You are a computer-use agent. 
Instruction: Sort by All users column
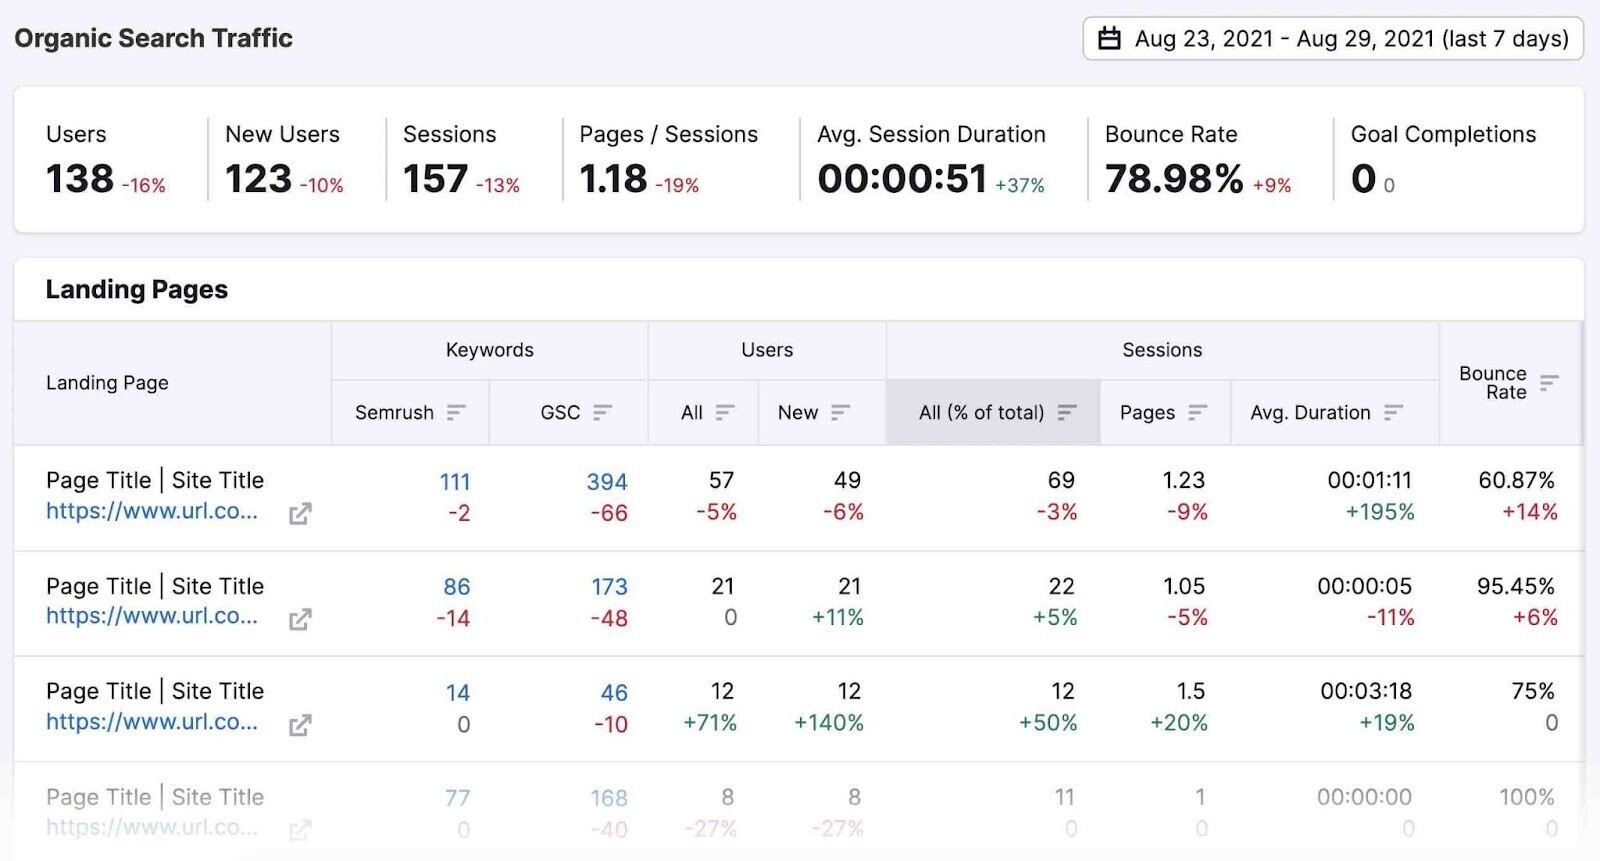pos(725,412)
